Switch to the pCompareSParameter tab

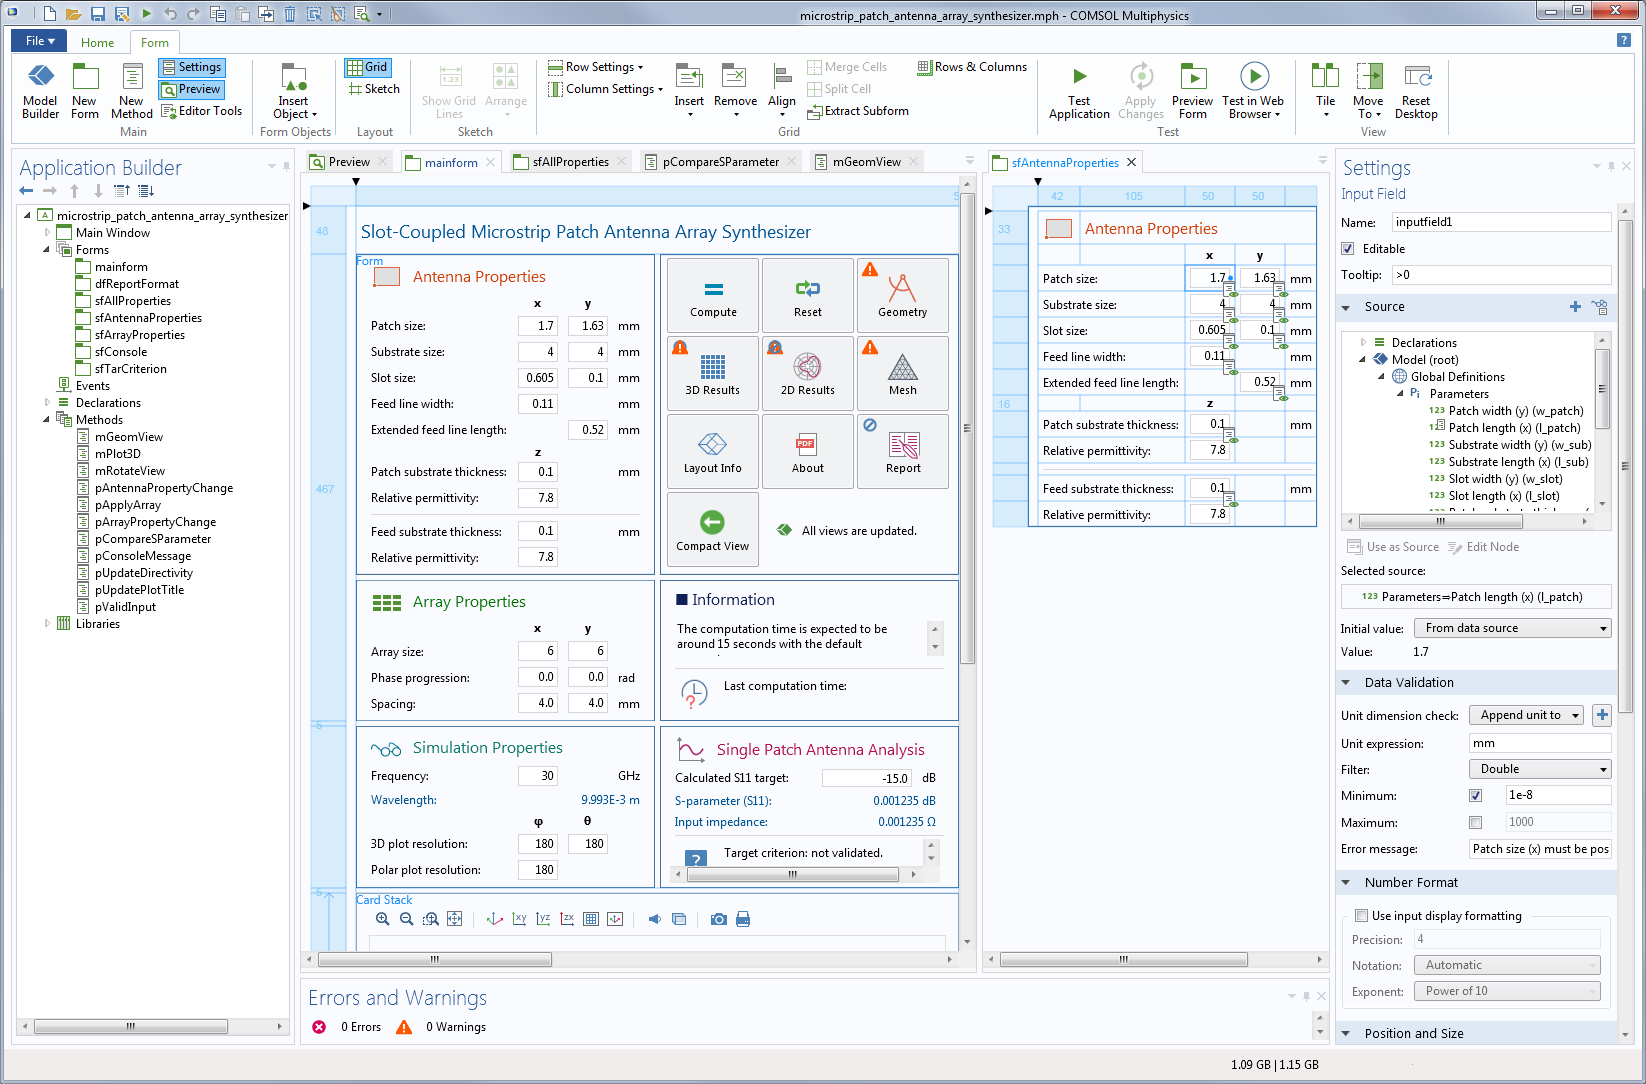click(x=720, y=162)
